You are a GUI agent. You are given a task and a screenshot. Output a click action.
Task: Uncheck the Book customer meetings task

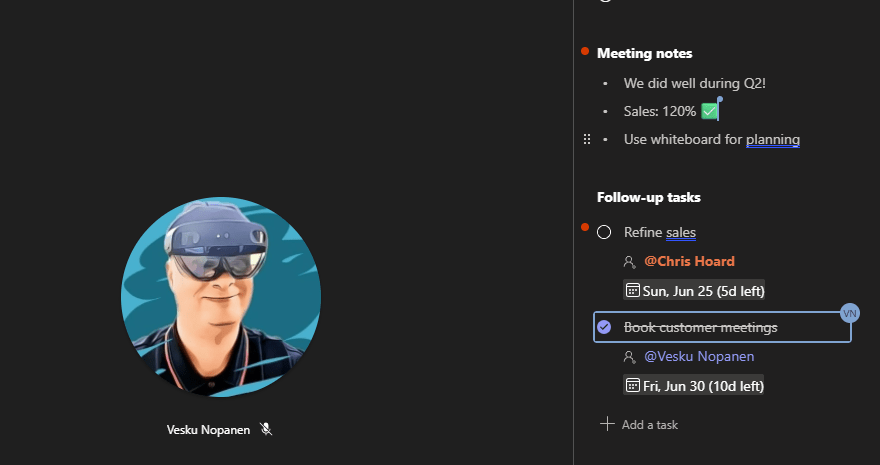604,327
